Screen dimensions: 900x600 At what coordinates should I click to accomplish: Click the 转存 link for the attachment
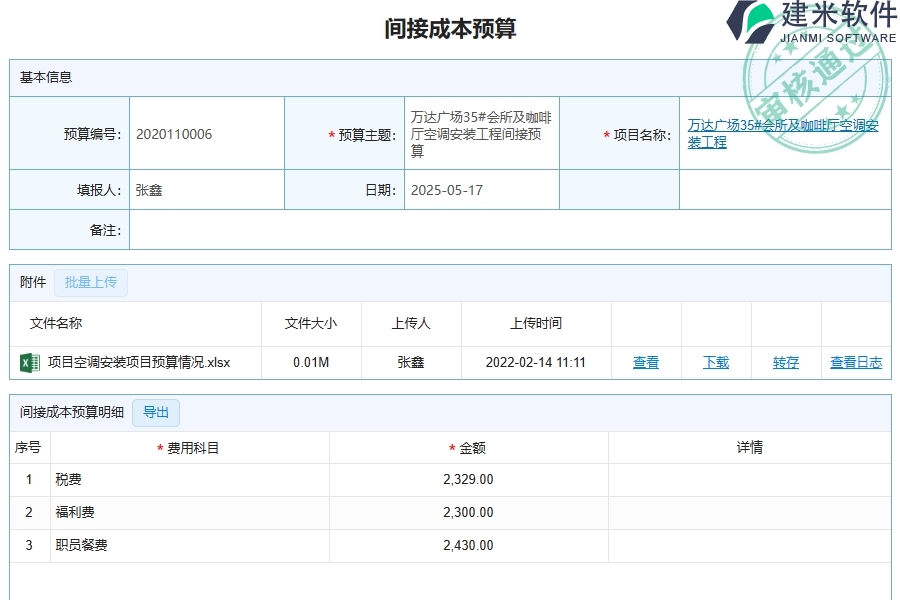pyautogui.click(x=786, y=362)
